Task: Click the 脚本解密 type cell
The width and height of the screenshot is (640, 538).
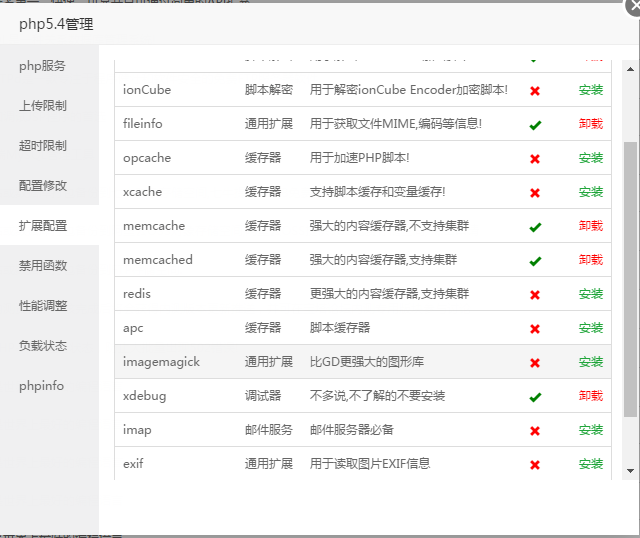Action: click(x=269, y=90)
